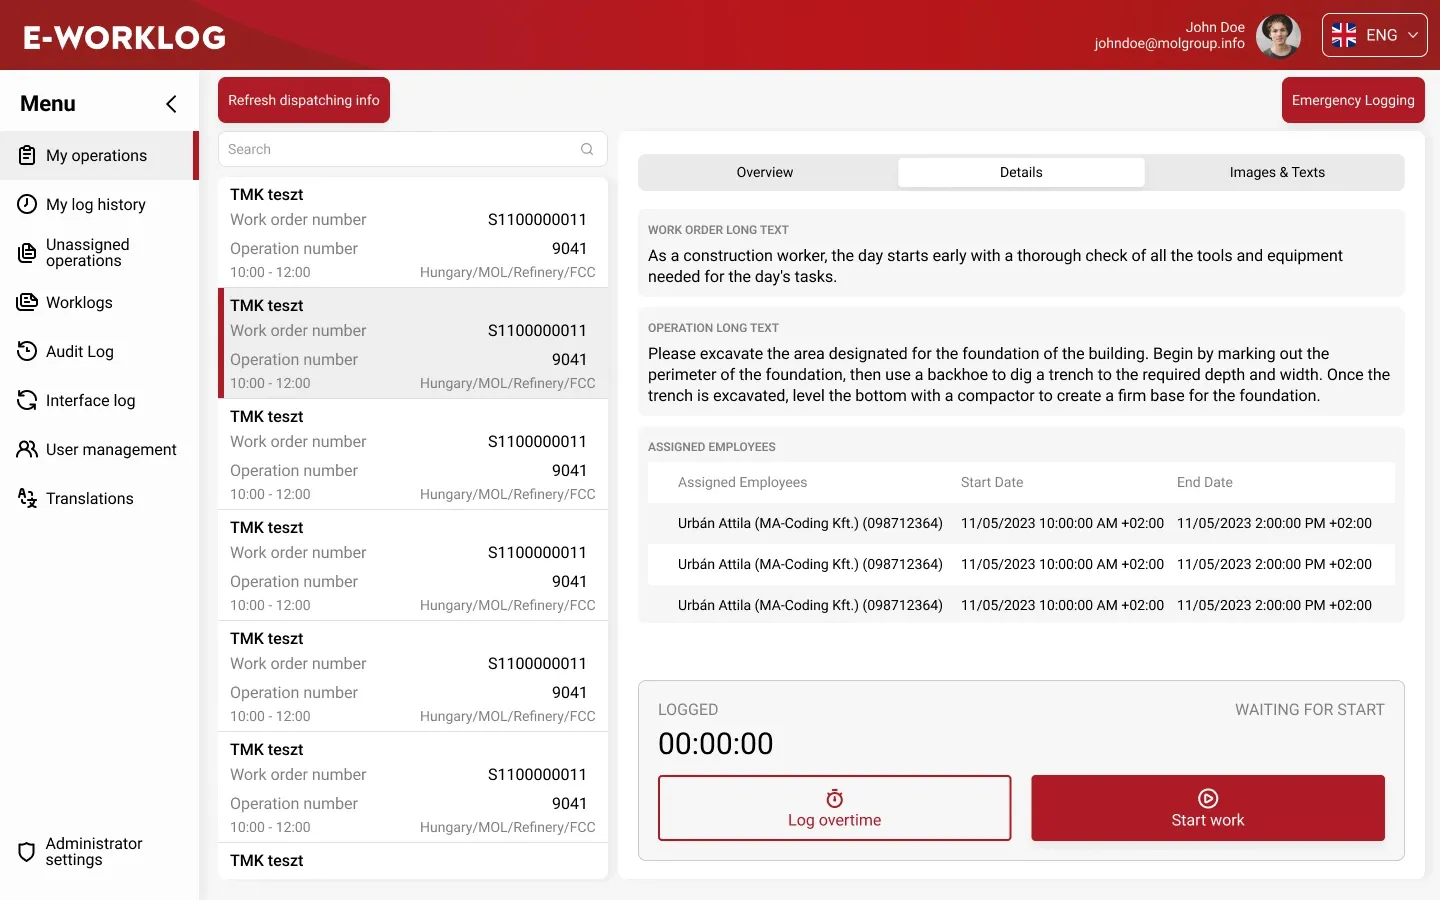Screen dimensions: 1440x900
Task: Switch to Images & Texts tab
Action: tap(1277, 172)
